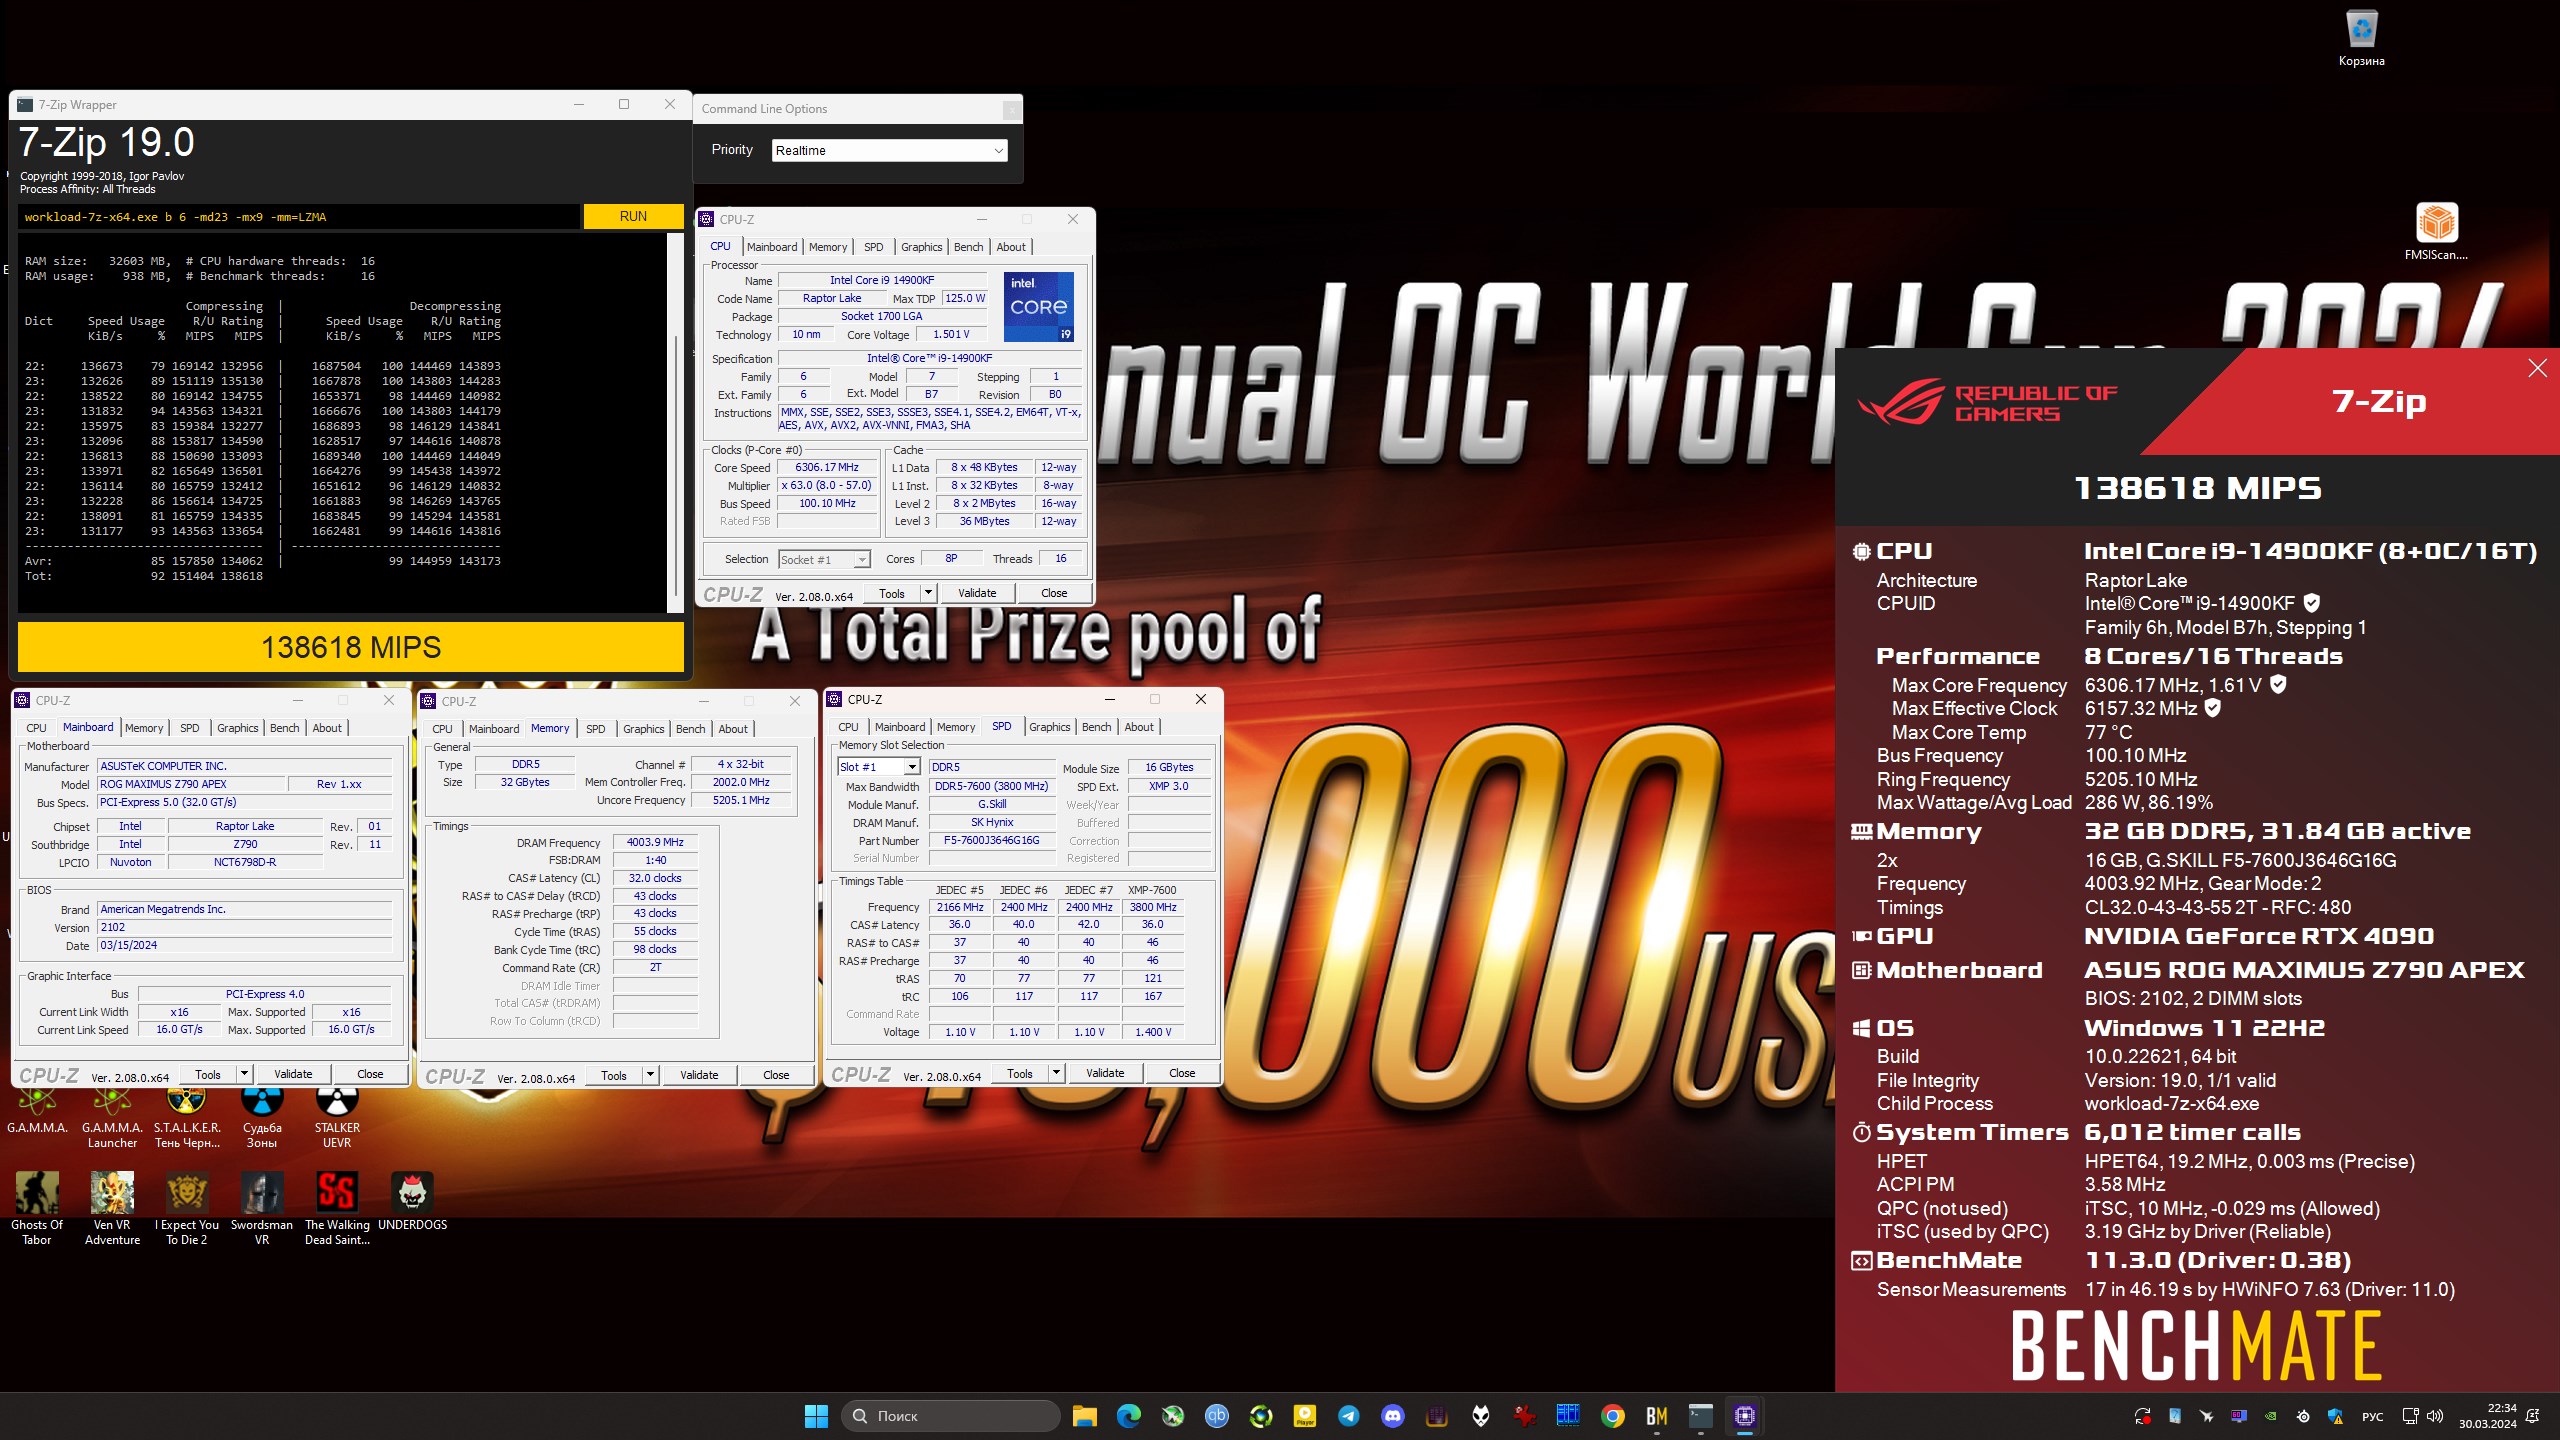
Task: Click the 138618 MIPS yellow result bar
Action: (x=351, y=647)
